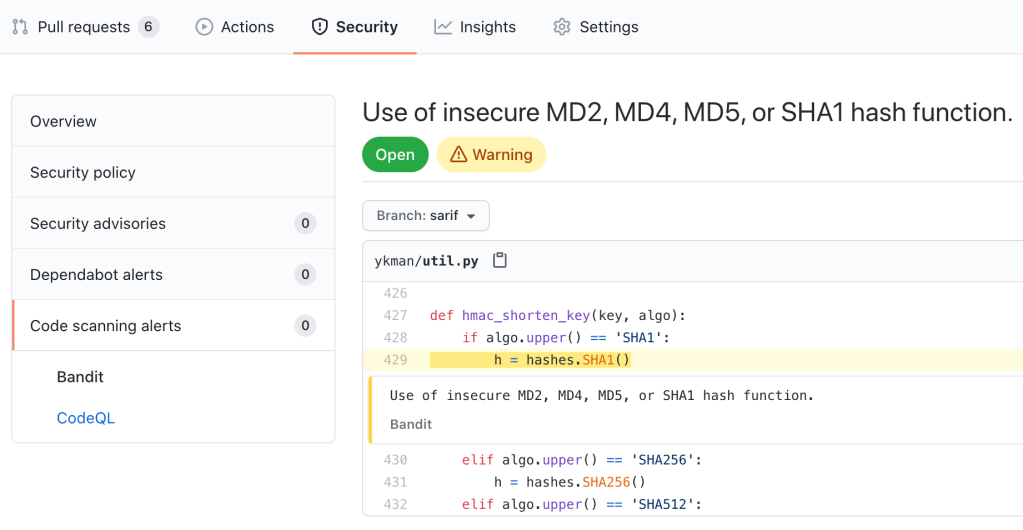Open the Branch: sarif dropdown

click(425, 215)
